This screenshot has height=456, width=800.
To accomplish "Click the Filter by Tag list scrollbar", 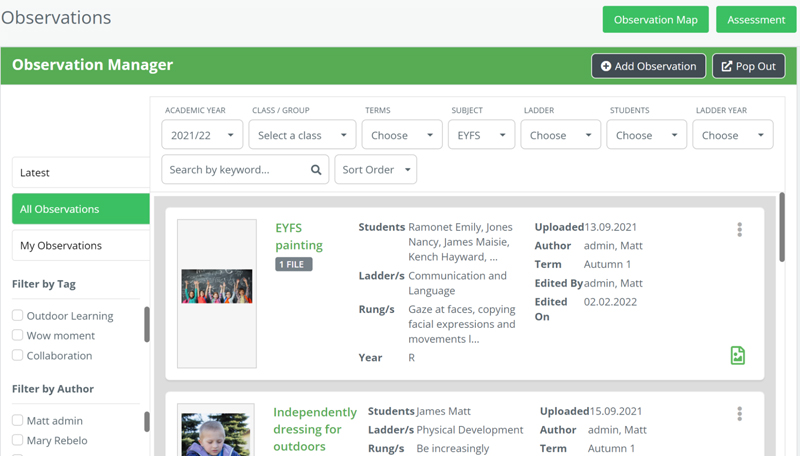I will [x=147, y=324].
